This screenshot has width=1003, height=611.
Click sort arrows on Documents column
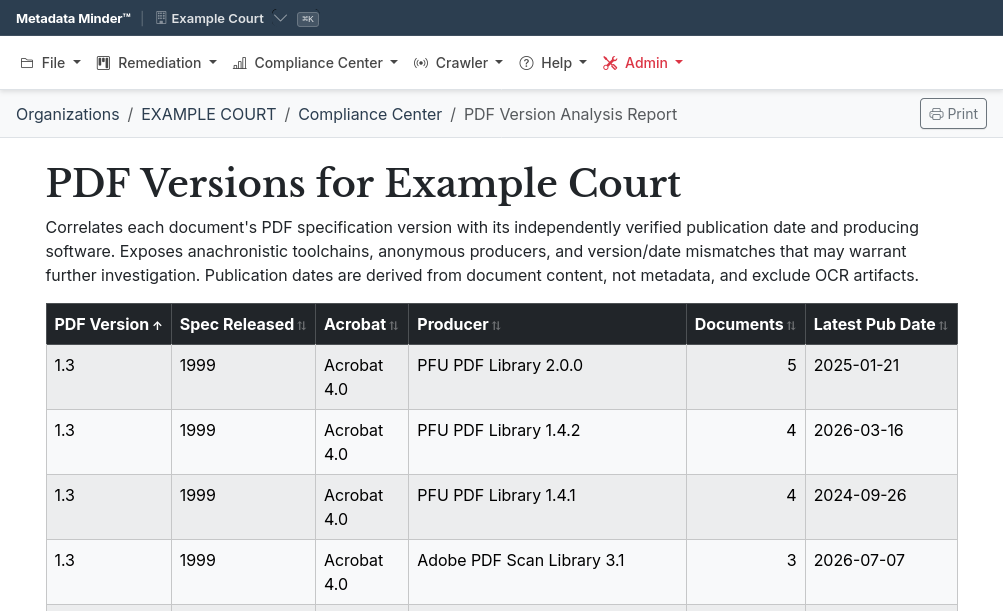791,326
